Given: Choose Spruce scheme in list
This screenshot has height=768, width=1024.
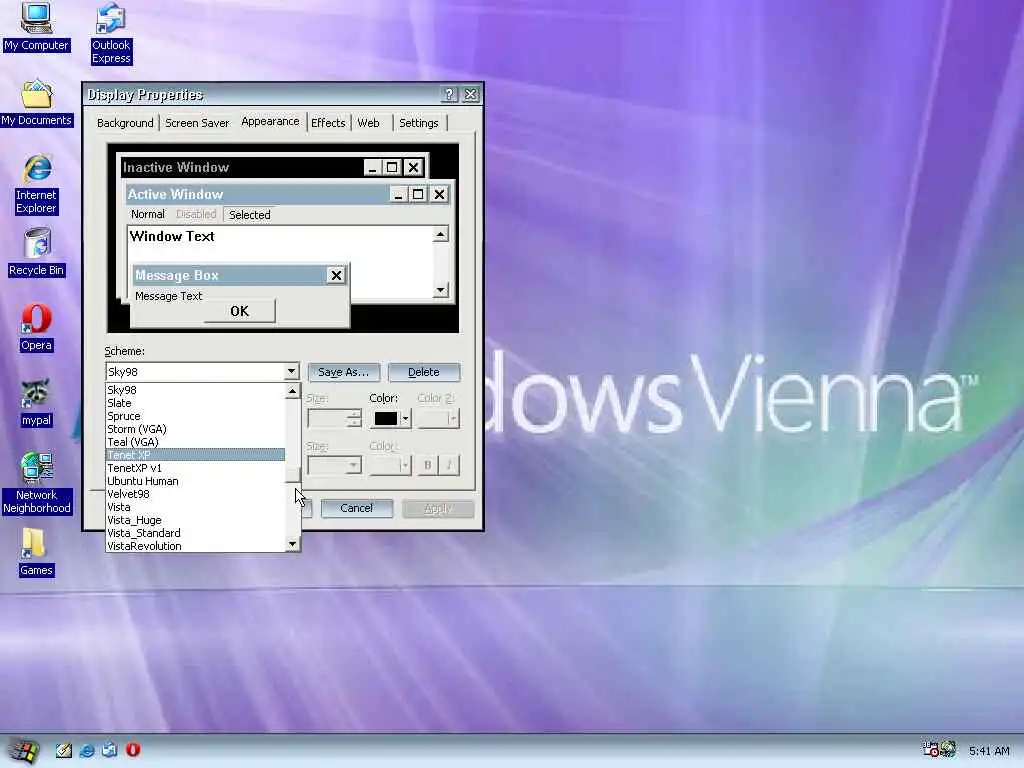Looking at the screenshot, I should 195,416.
